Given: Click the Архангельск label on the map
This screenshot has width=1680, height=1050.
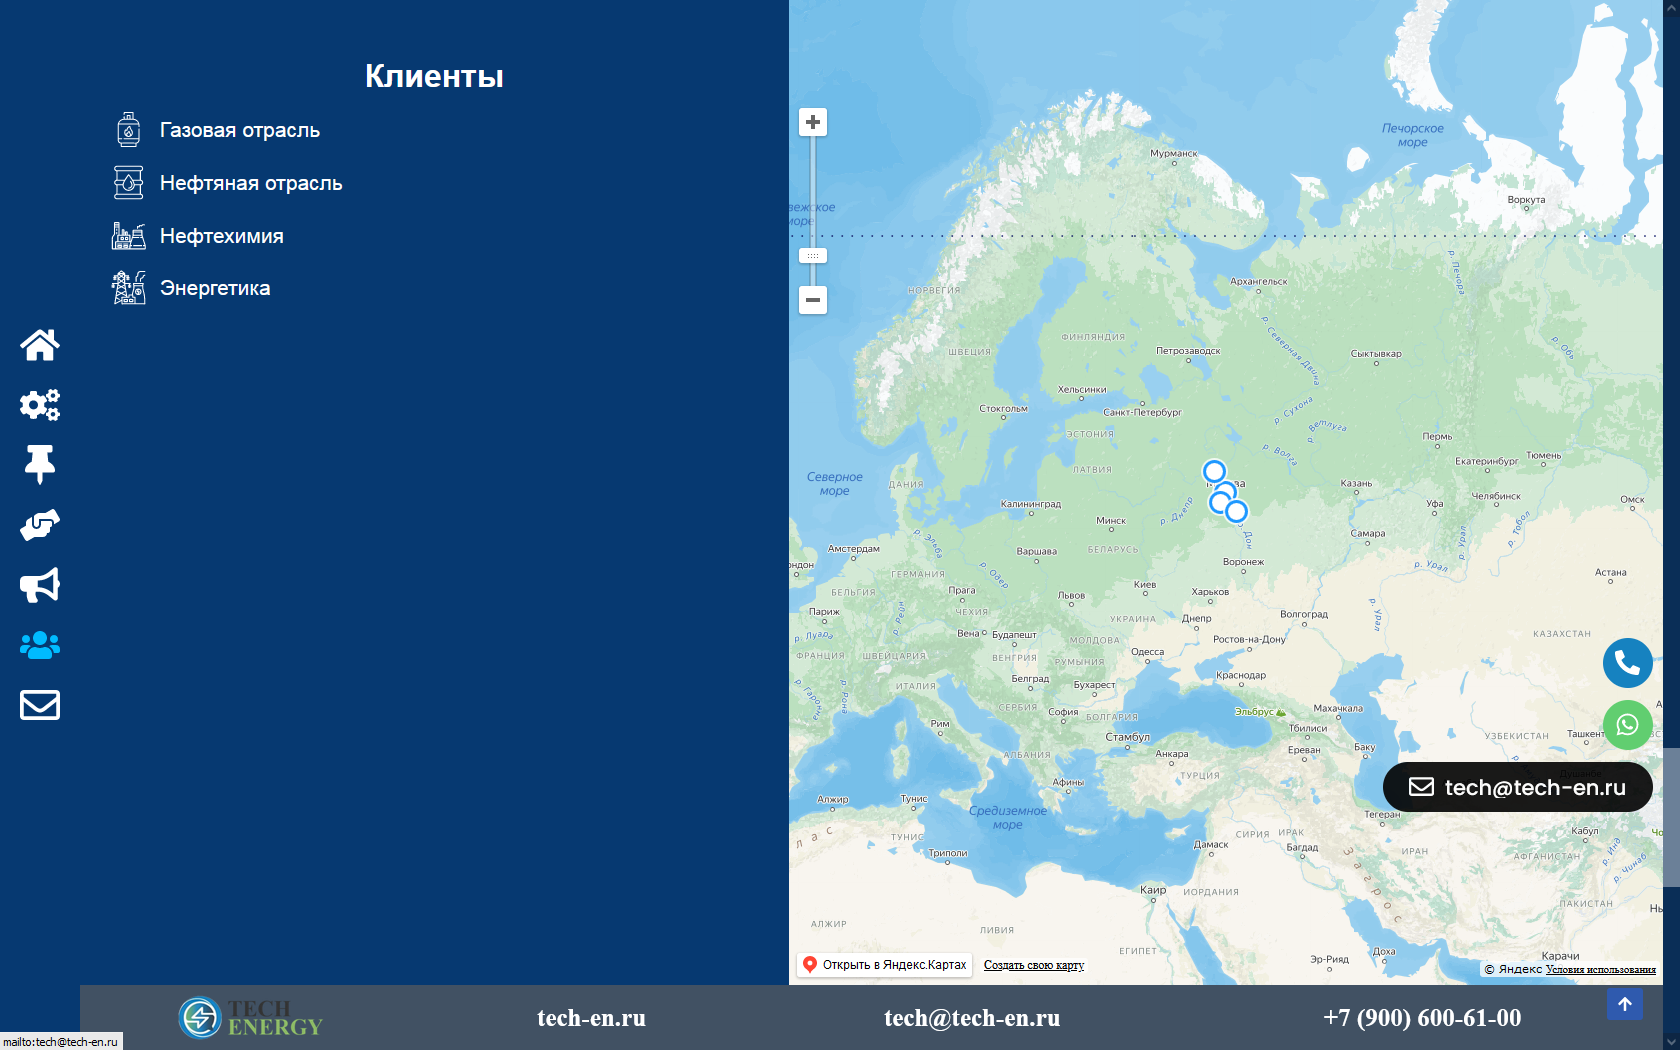Looking at the screenshot, I should point(1259,282).
